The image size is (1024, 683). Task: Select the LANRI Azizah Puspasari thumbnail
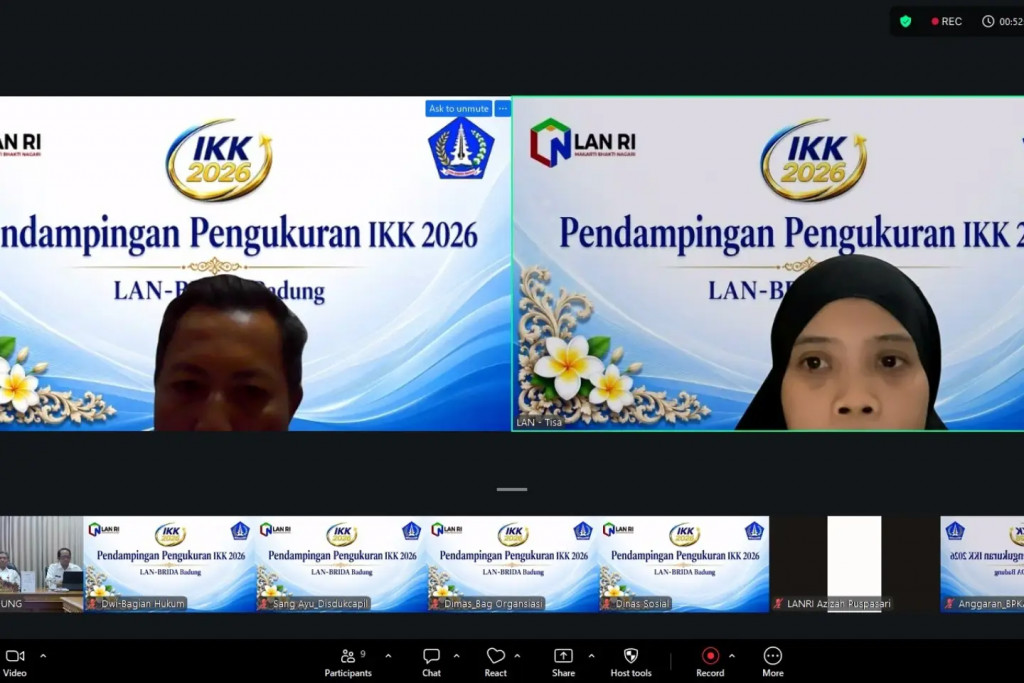point(855,564)
